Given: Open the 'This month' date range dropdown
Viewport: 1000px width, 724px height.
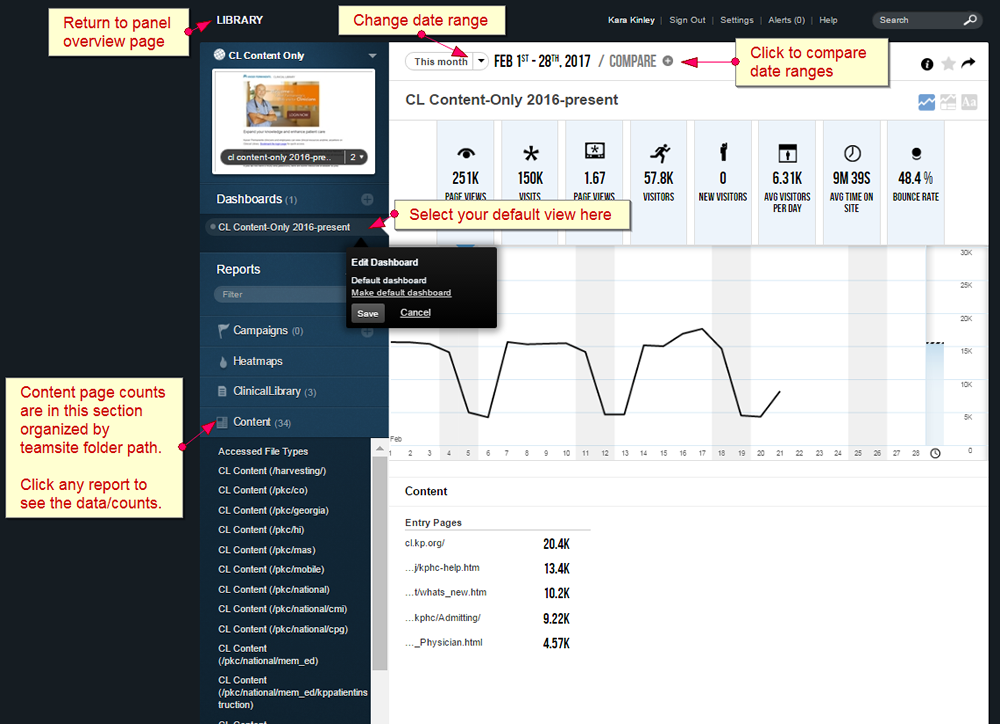Looking at the screenshot, I should click(x=481, y=62).
